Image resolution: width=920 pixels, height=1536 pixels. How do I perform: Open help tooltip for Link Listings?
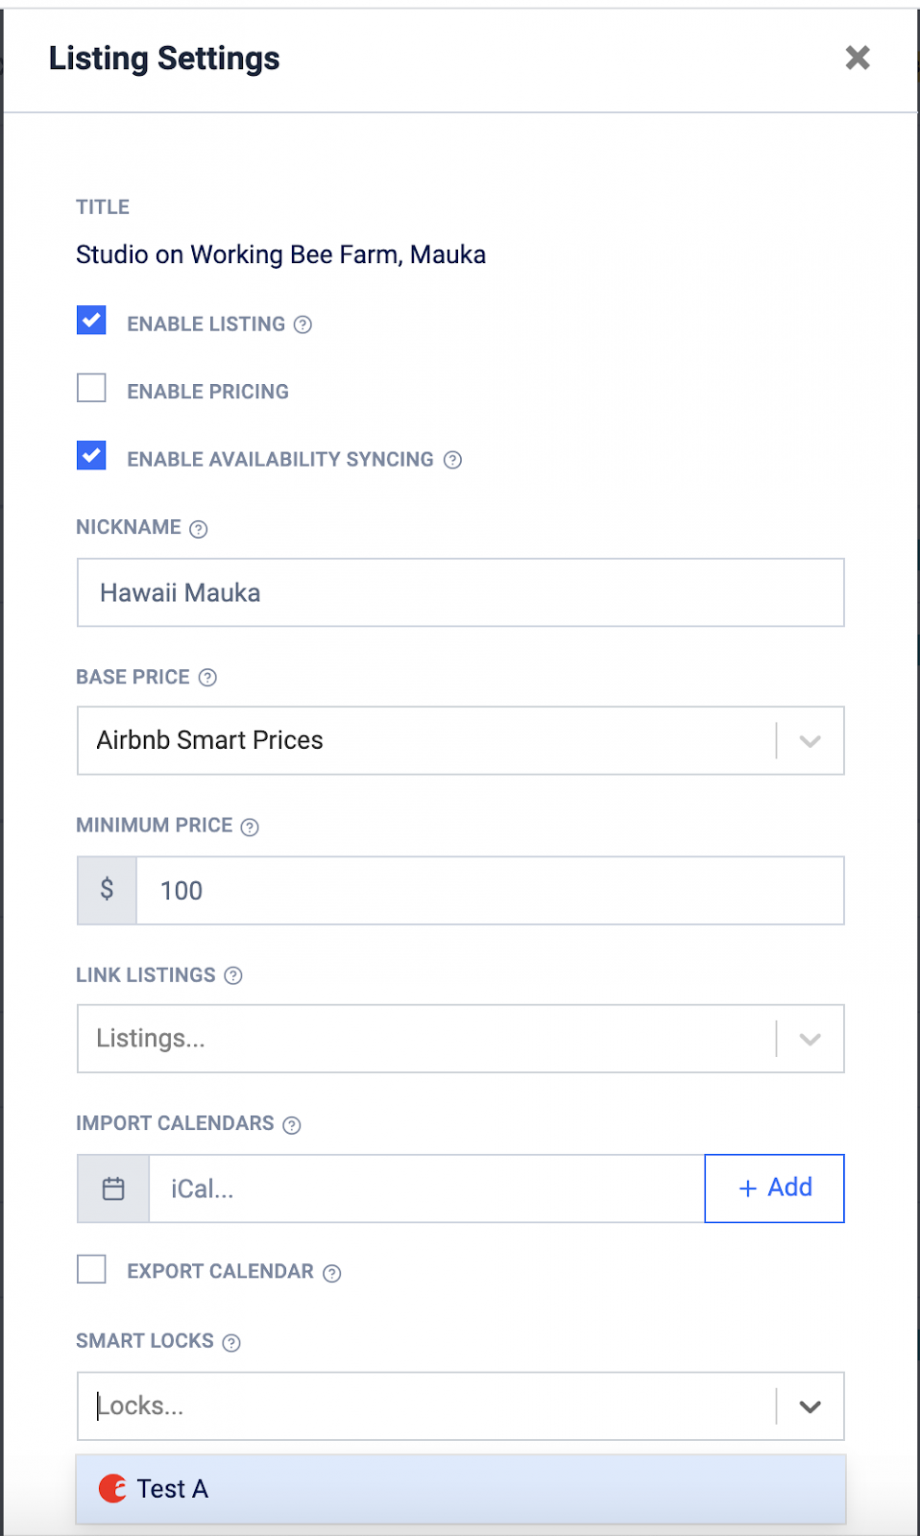point(232,975)
